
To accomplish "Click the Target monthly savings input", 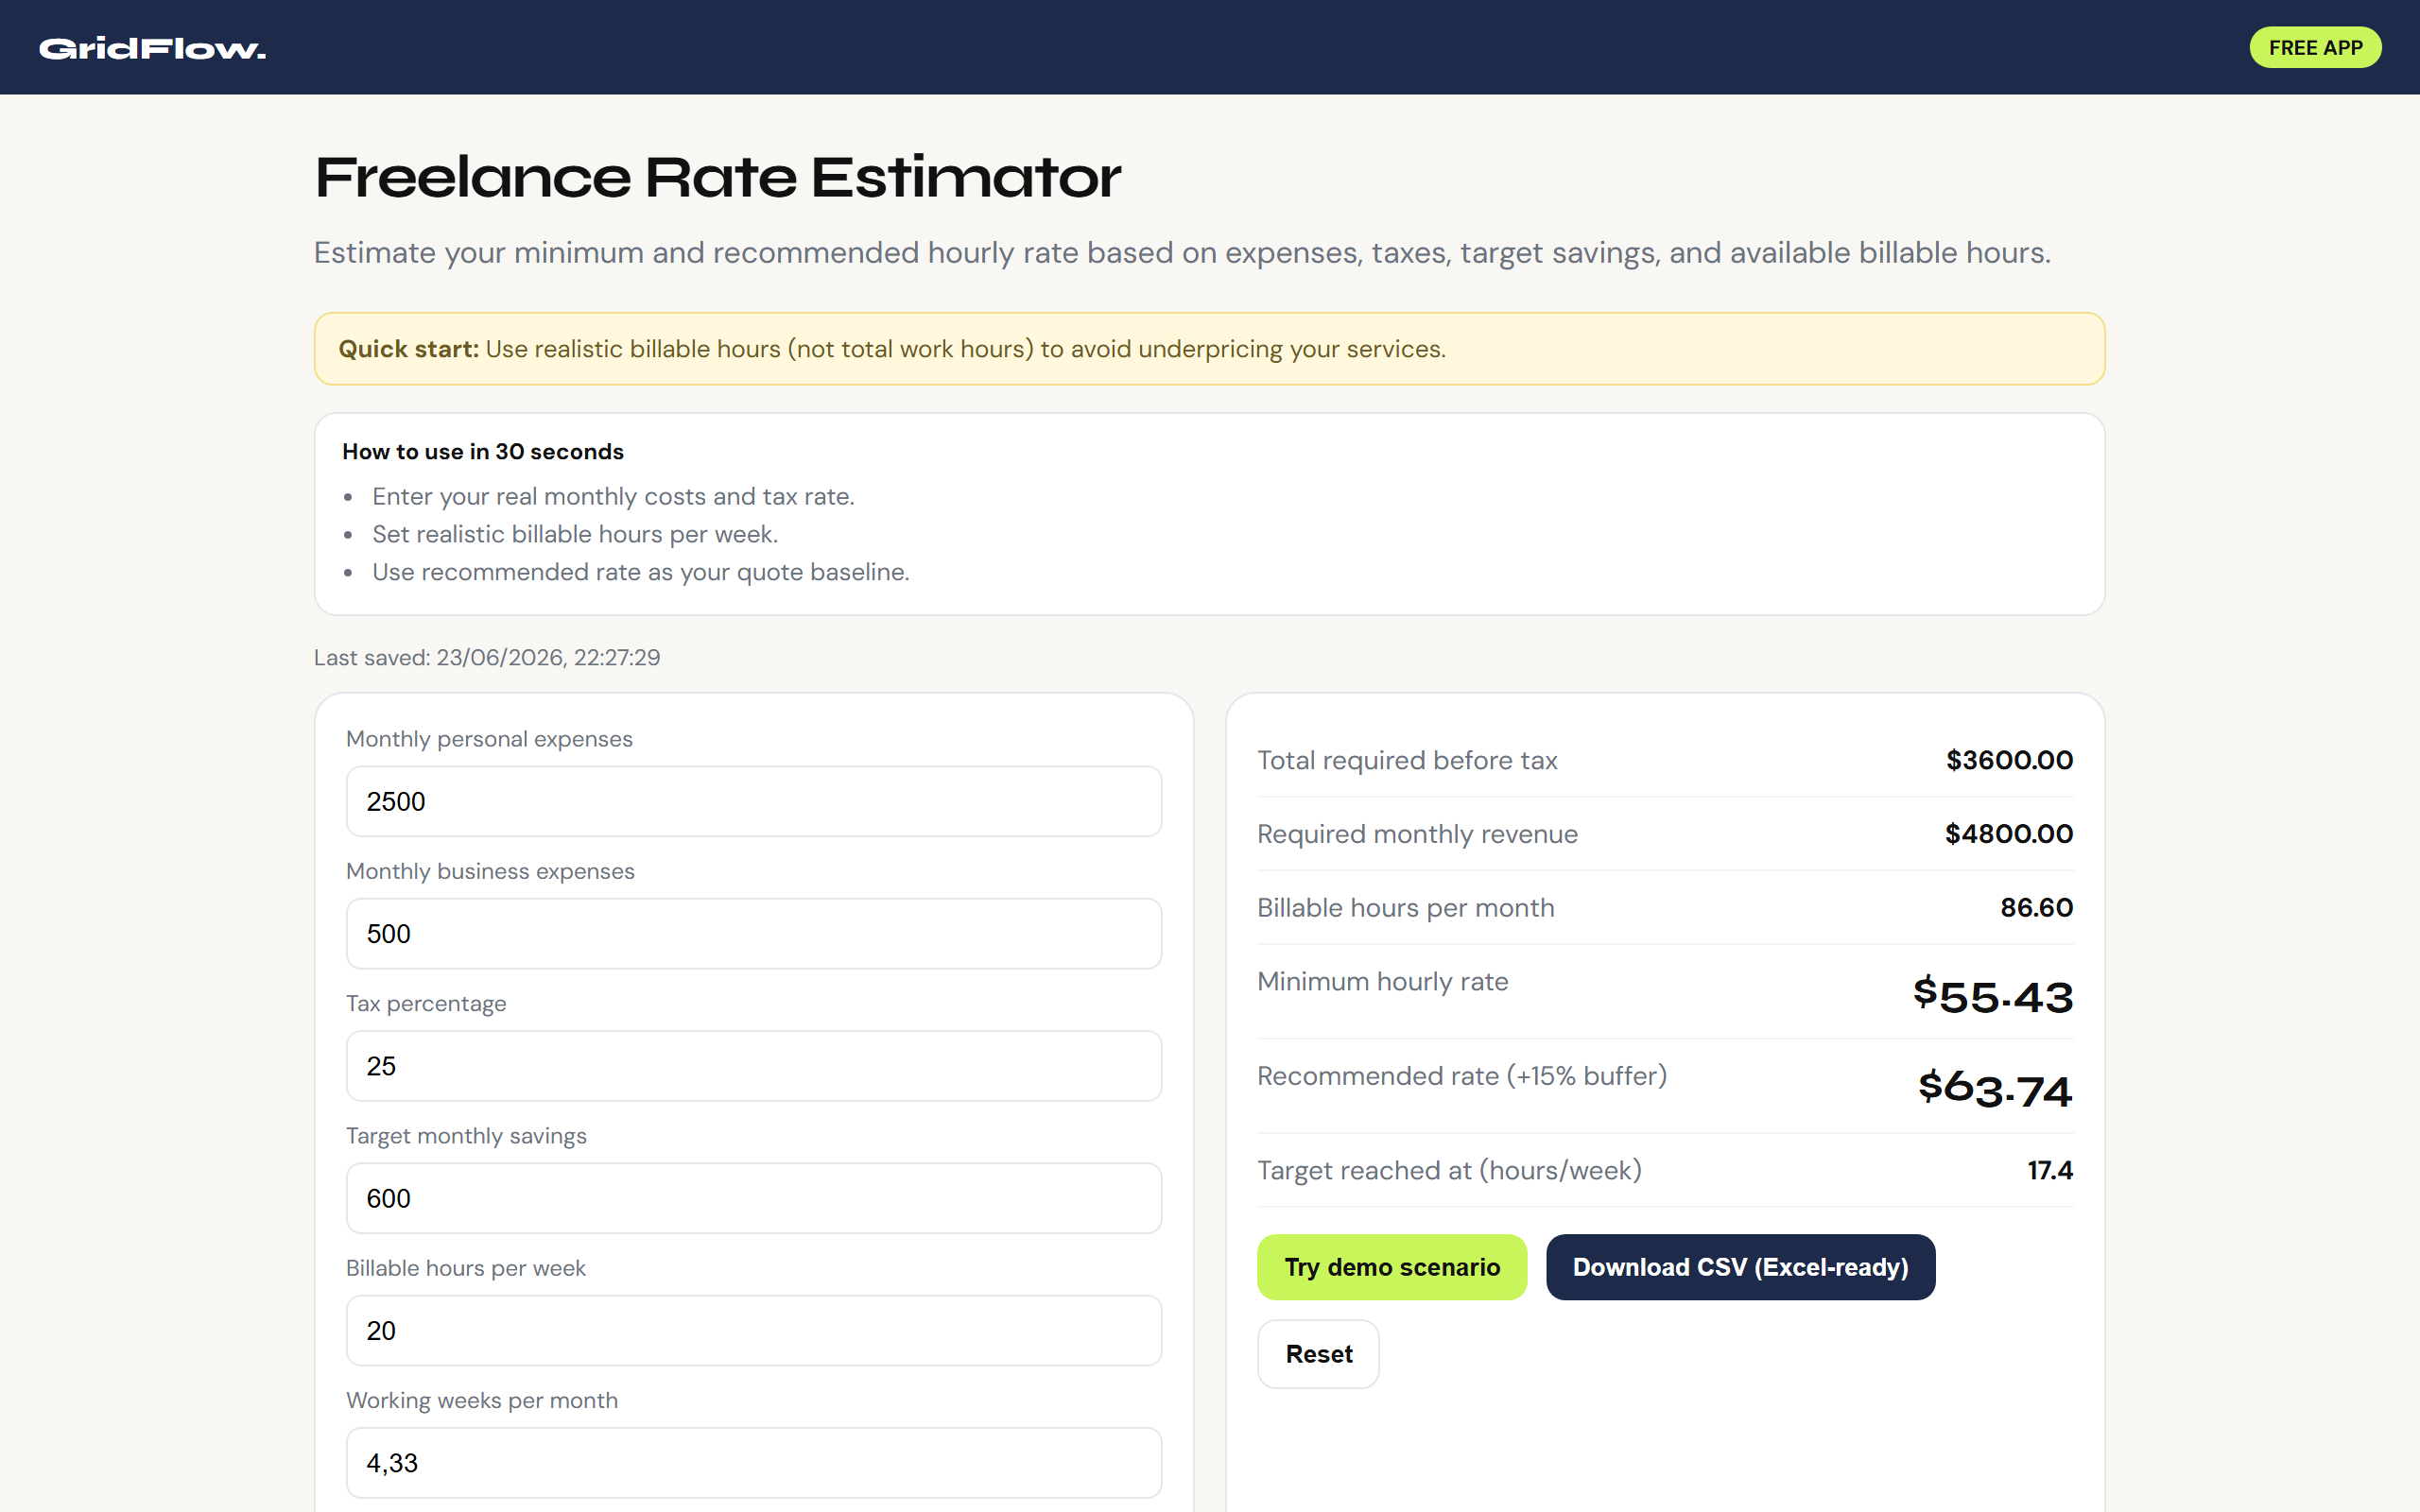I will (x=754, y=1198).
